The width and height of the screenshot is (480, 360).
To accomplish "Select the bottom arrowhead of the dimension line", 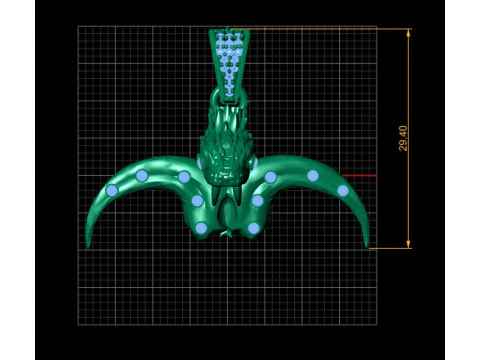I will click(x=409, y=244).
